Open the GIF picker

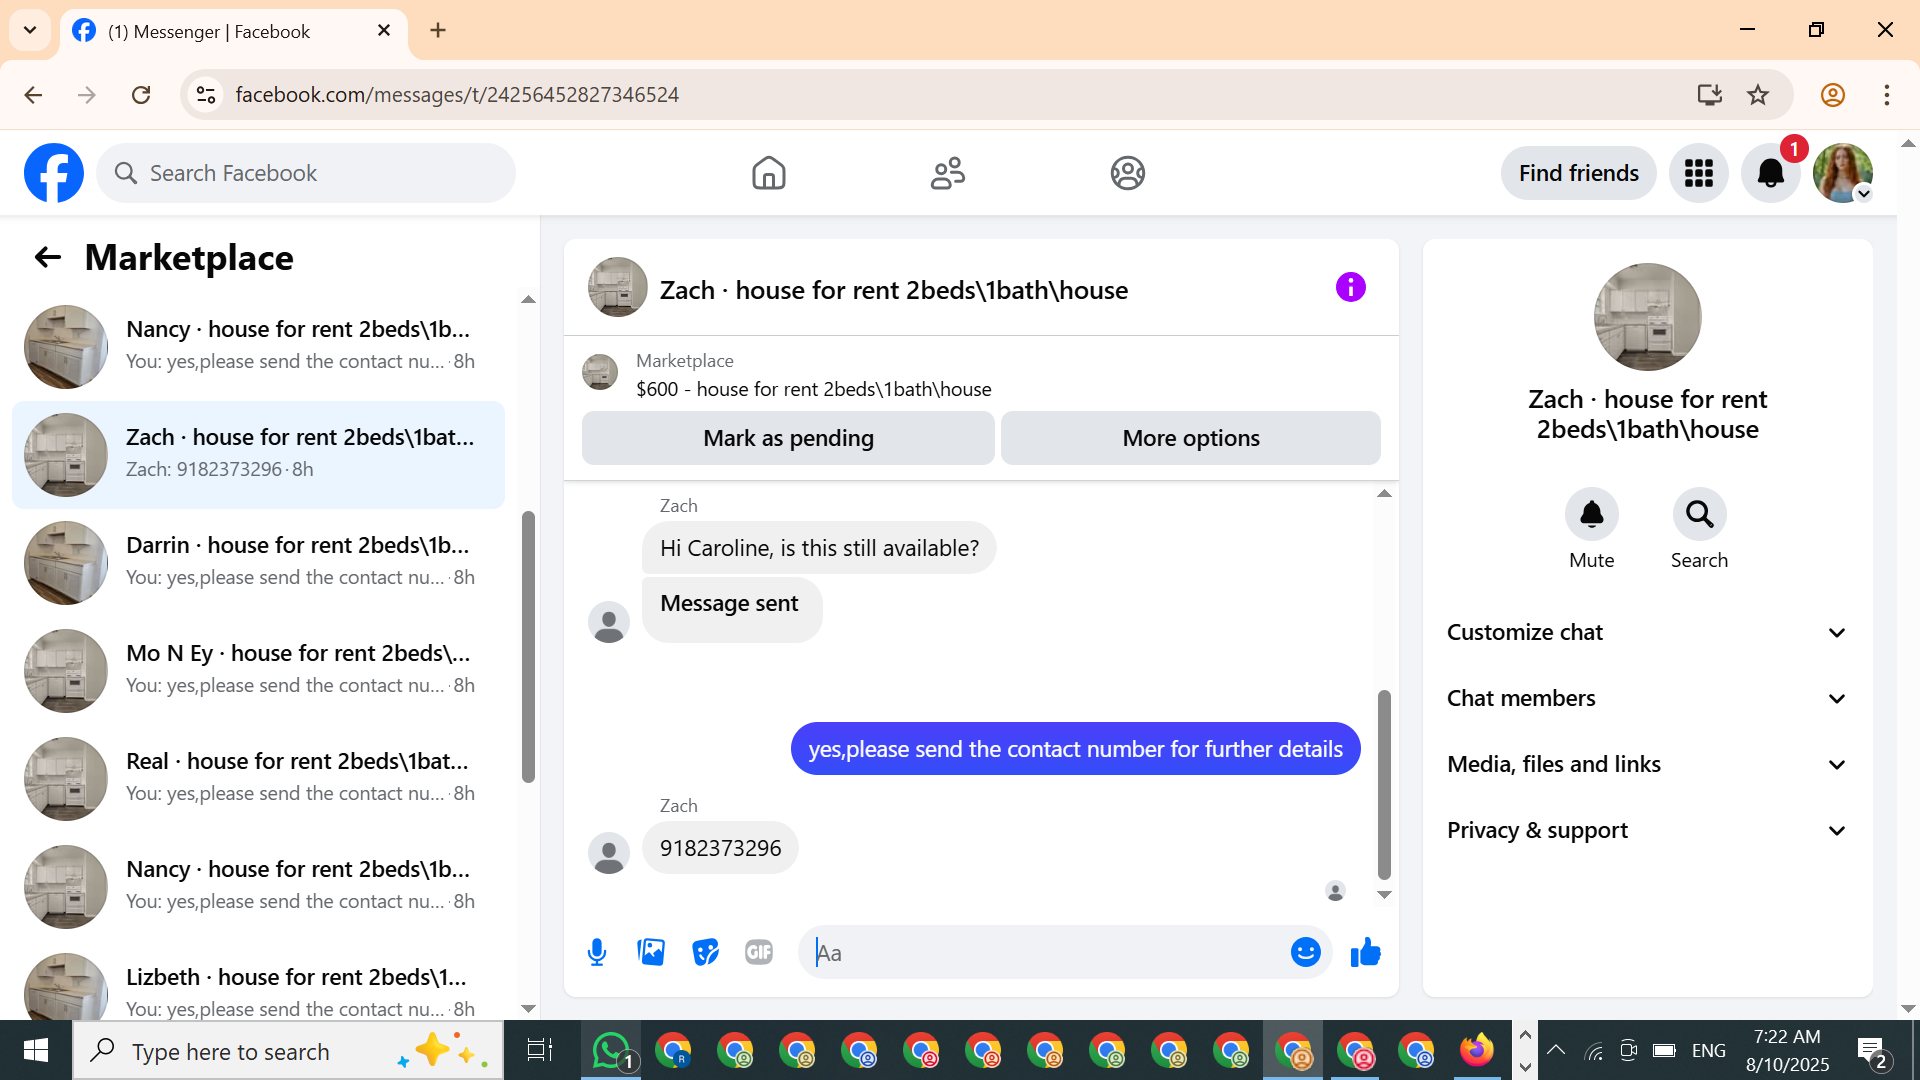pos(759,952)
